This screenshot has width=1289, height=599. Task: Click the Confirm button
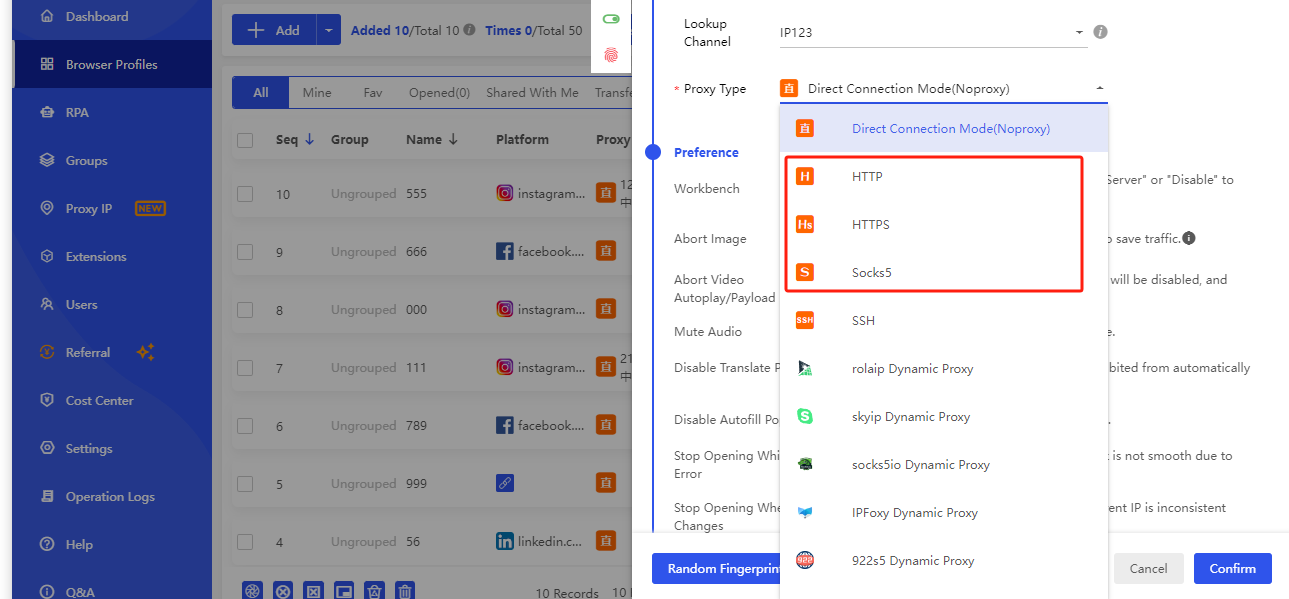1232,569
